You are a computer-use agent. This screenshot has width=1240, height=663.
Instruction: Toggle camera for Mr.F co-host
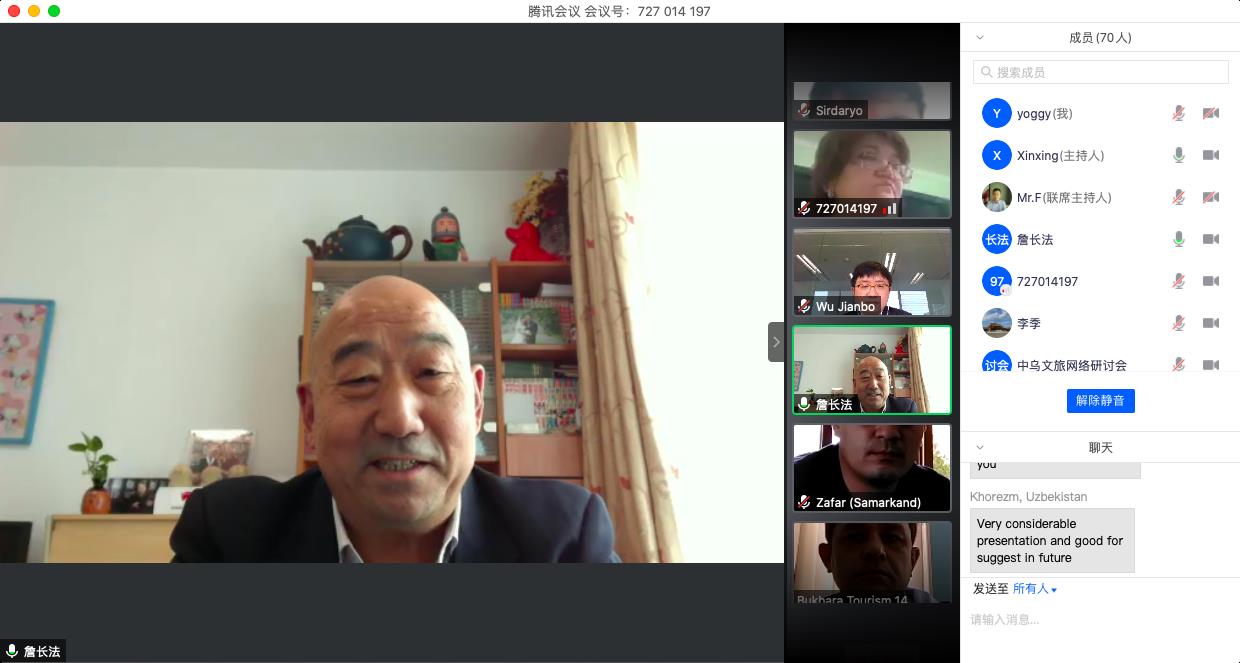click(x=1210, y=197)
